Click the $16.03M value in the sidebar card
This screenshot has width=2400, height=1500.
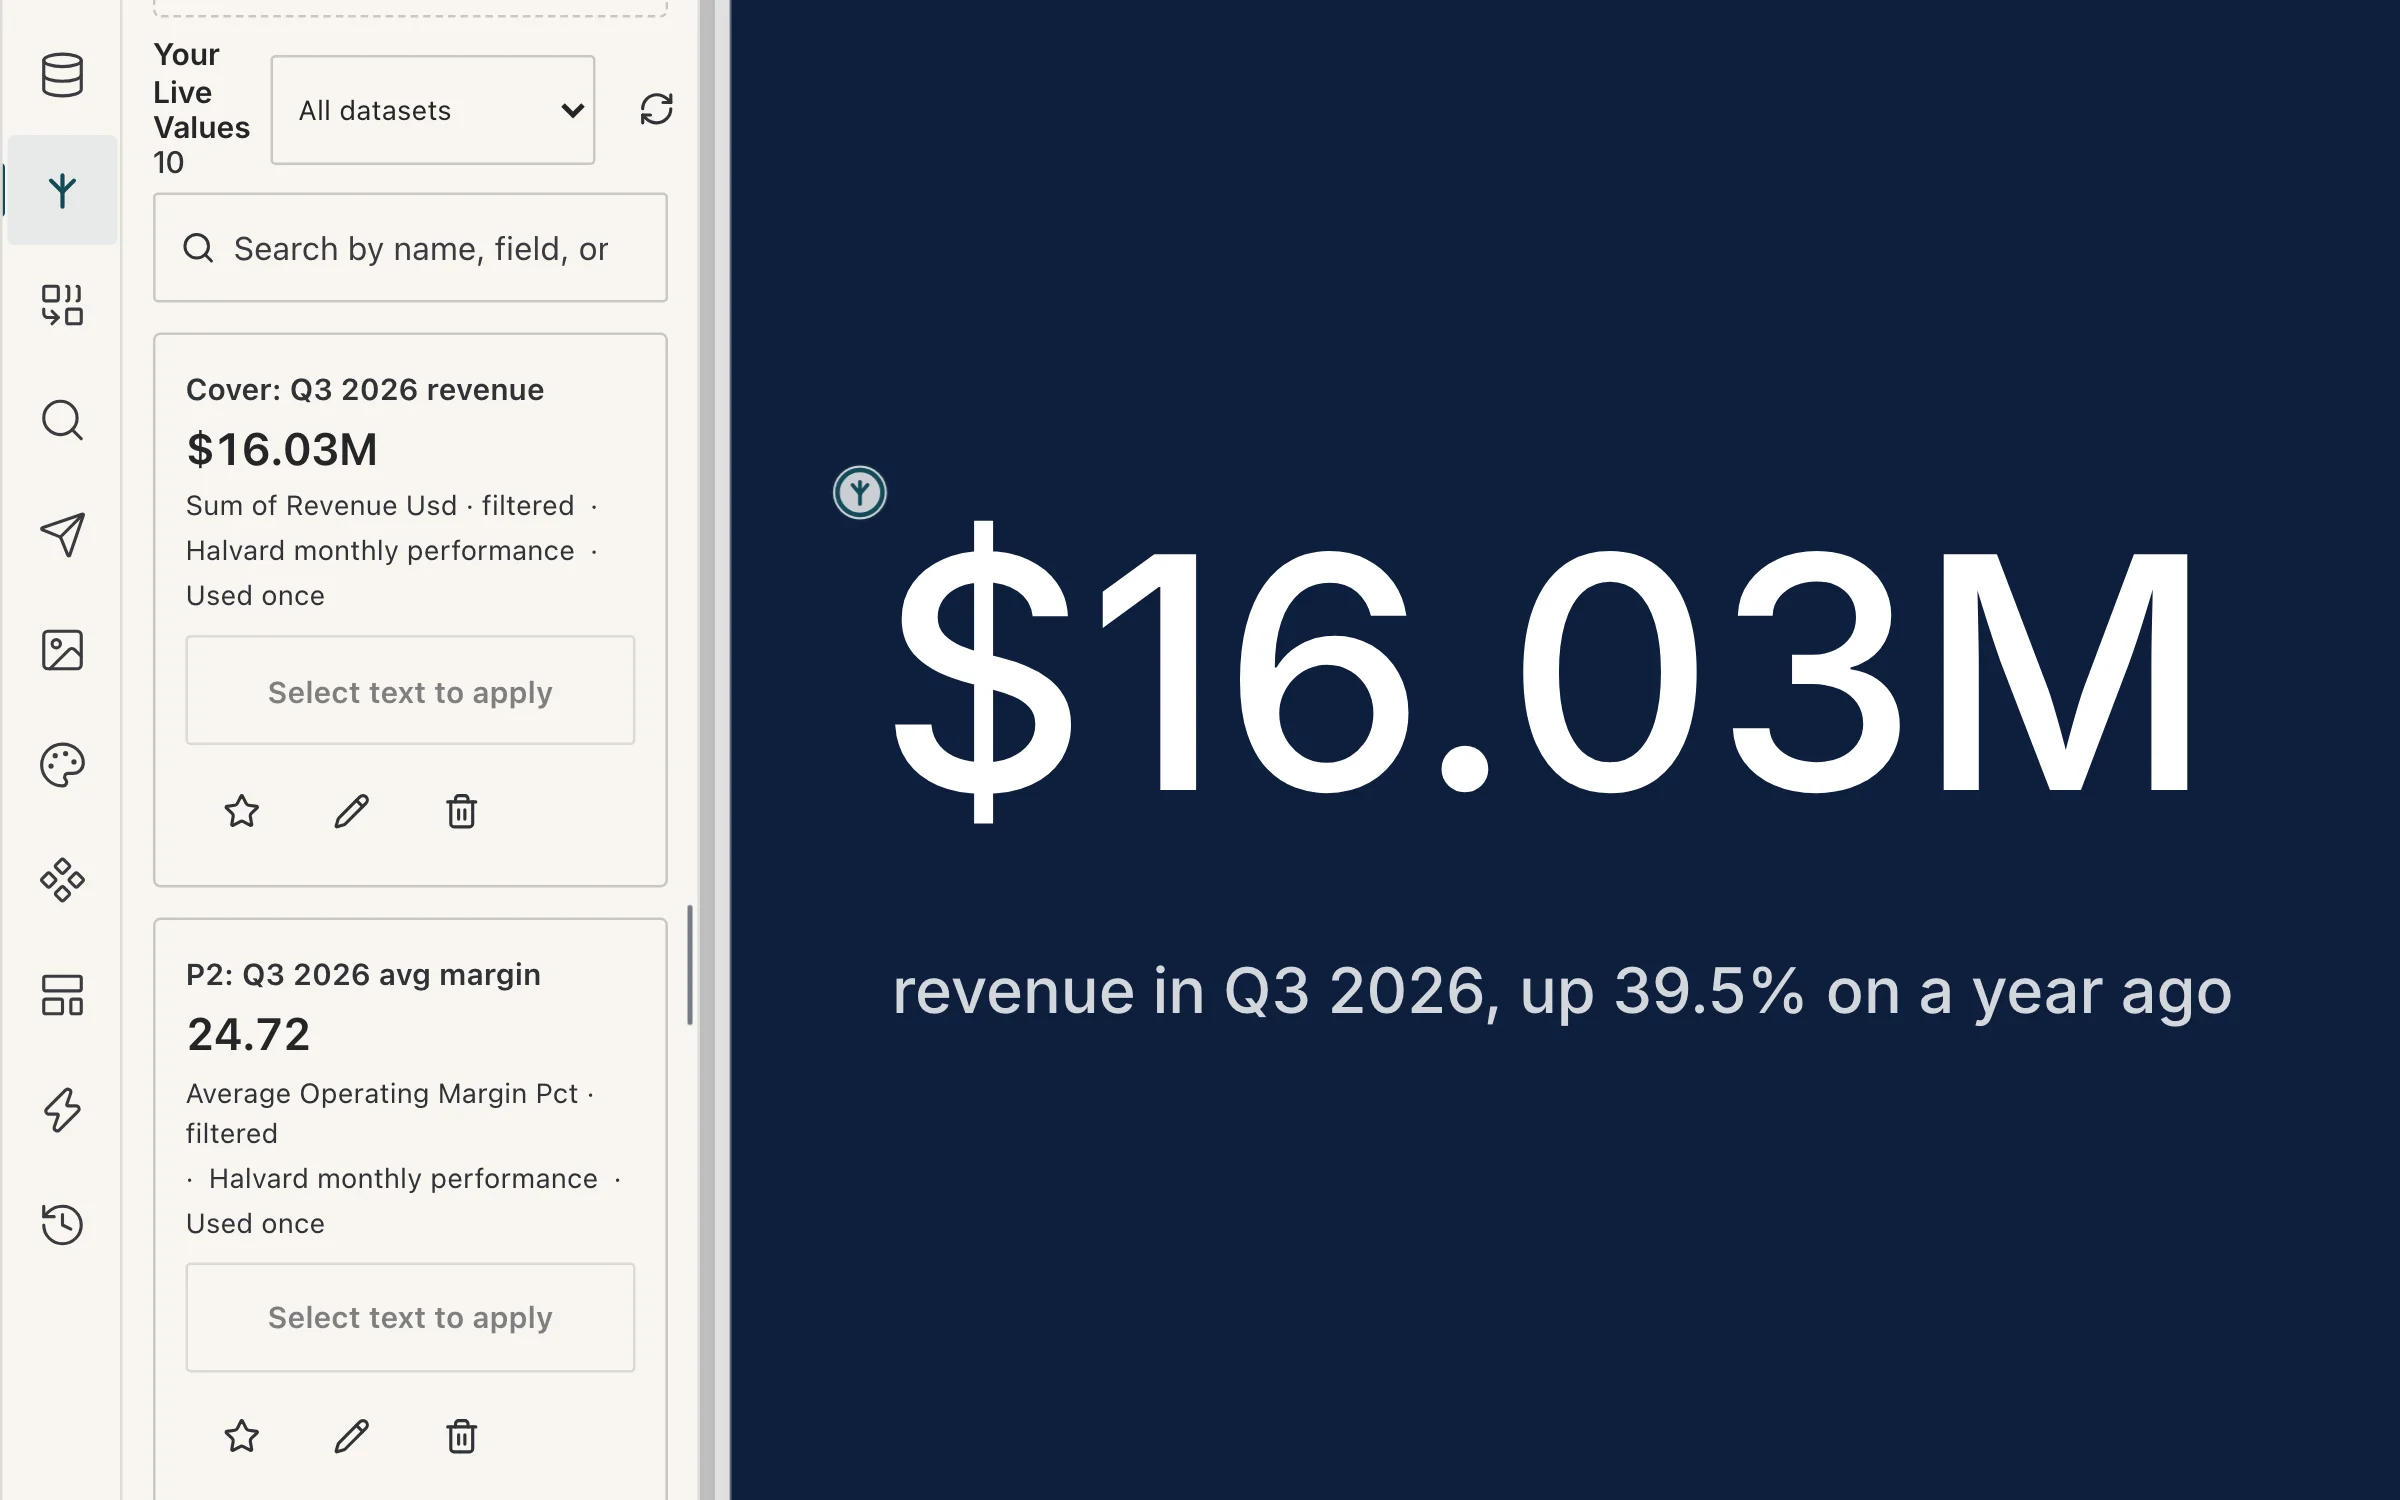pos(282,449)
